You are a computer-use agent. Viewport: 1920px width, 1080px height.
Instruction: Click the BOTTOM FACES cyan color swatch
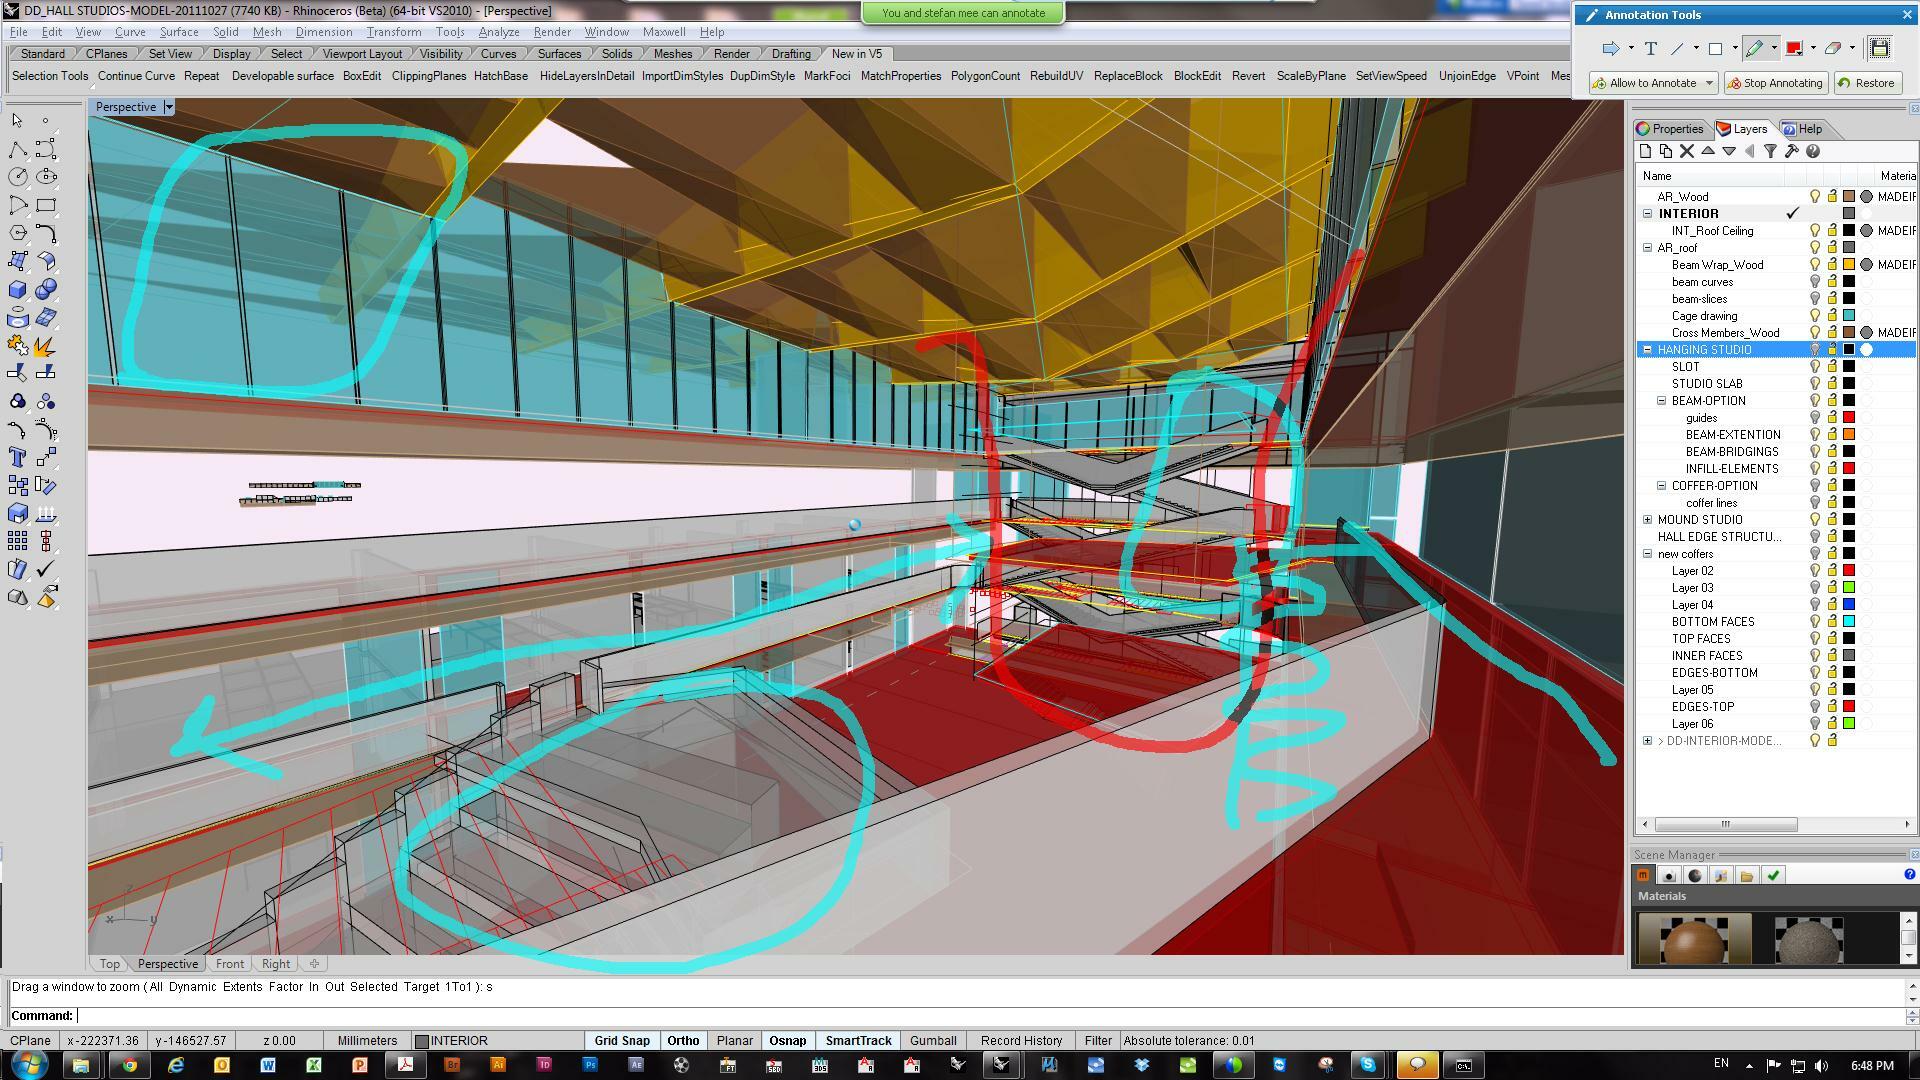(x=1849, y=622)
